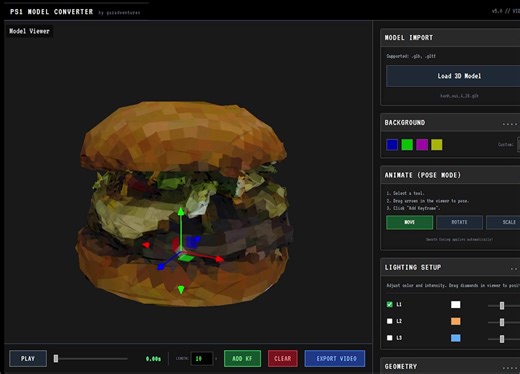
Task: Select the purple background swatch
Action: pos(422,145)
